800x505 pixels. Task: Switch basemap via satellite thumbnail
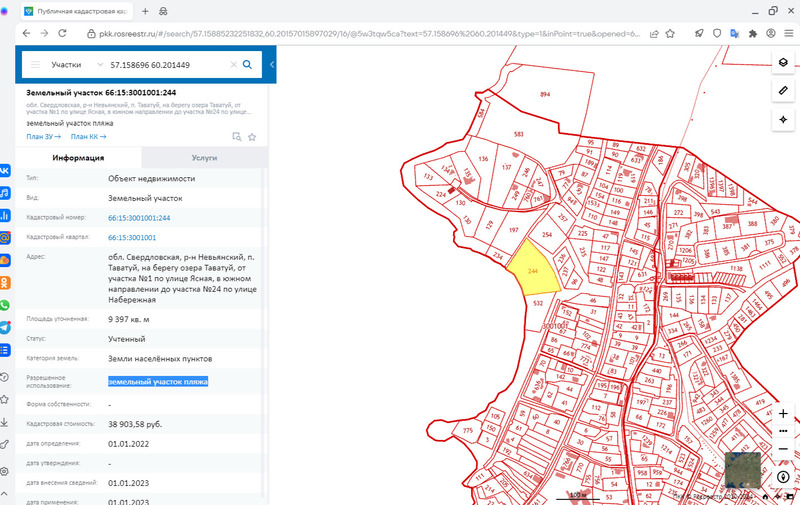click(742, 470)
